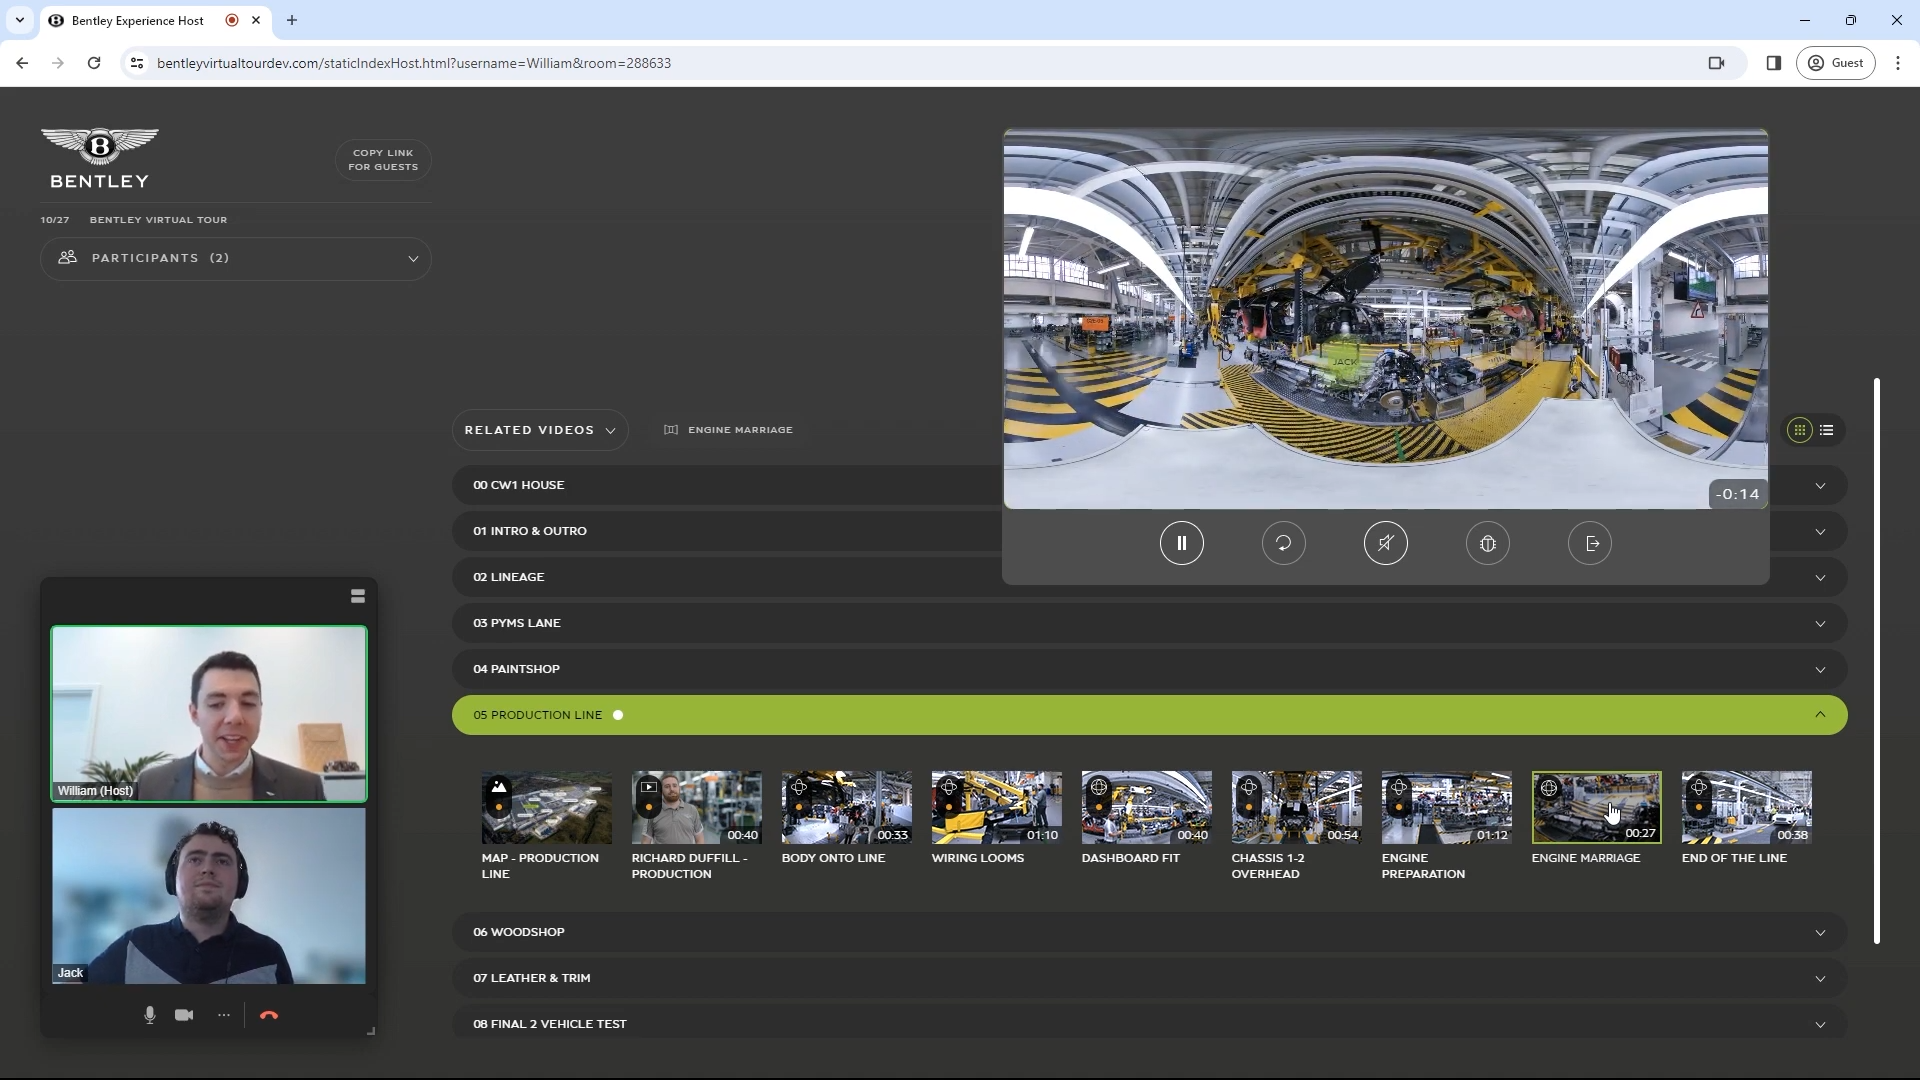Screen dimensions: 1920x1080
Task: Go back to previous page
Action: (22, 63)
